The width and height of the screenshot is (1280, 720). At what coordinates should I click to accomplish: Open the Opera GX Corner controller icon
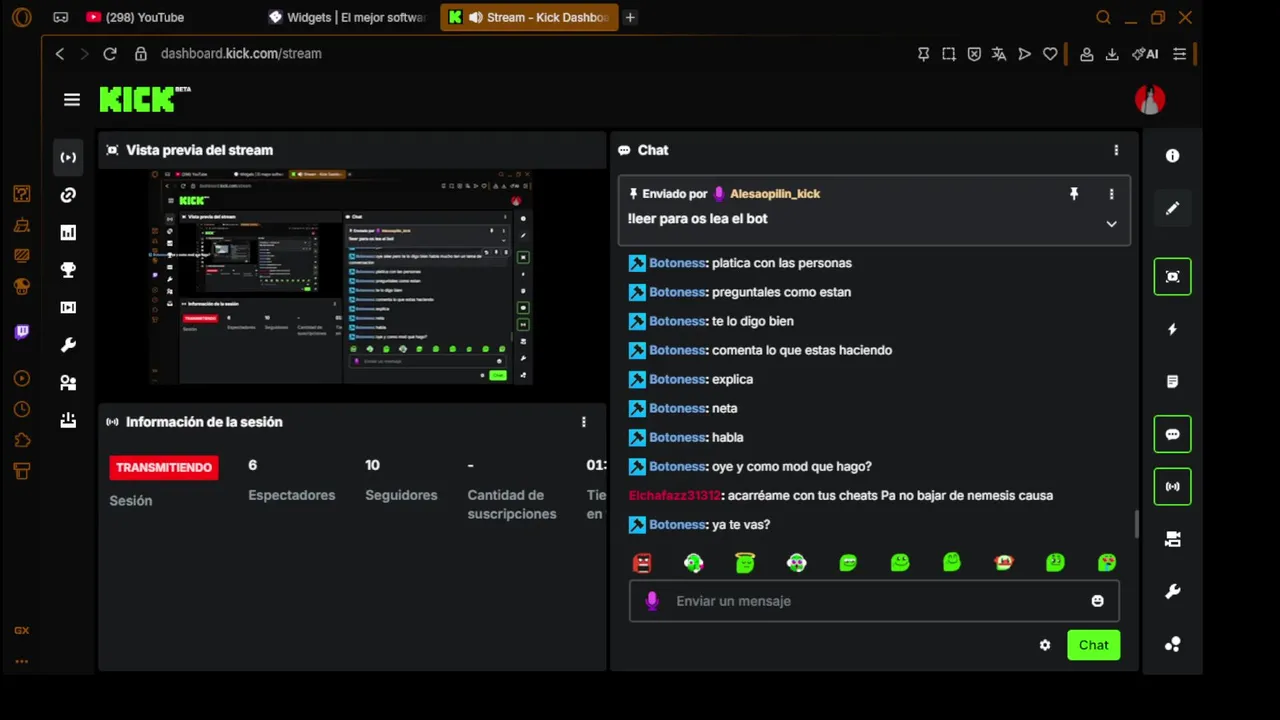tap(21, 194)
